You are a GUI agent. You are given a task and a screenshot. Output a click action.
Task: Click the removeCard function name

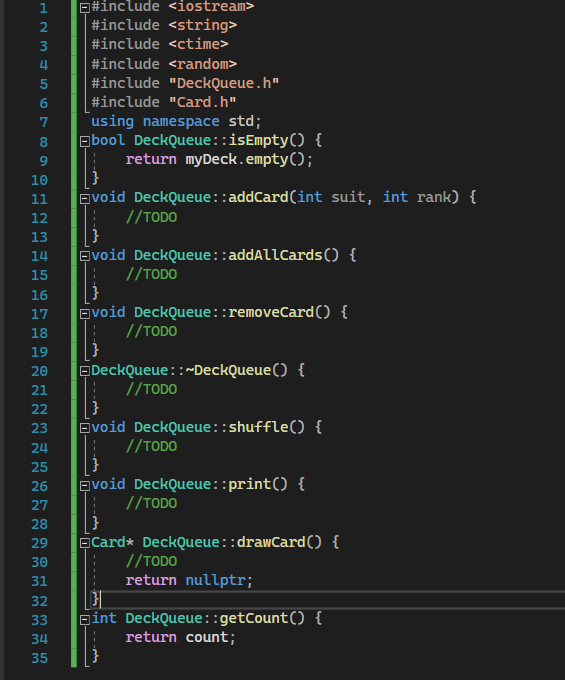[x=271, y=313]
